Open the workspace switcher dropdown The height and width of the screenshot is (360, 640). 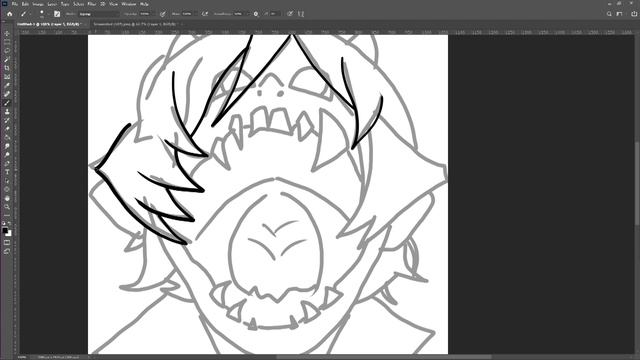(x=620, y=14)
